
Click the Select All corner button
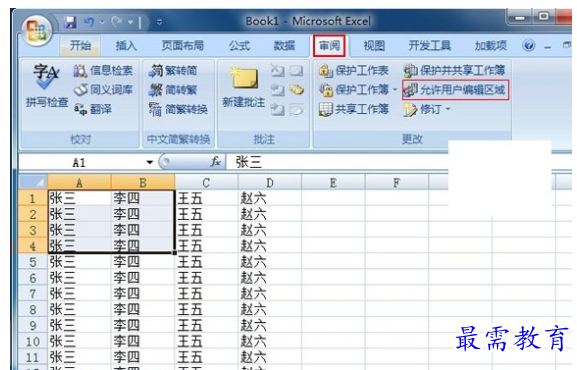(33, 182)
